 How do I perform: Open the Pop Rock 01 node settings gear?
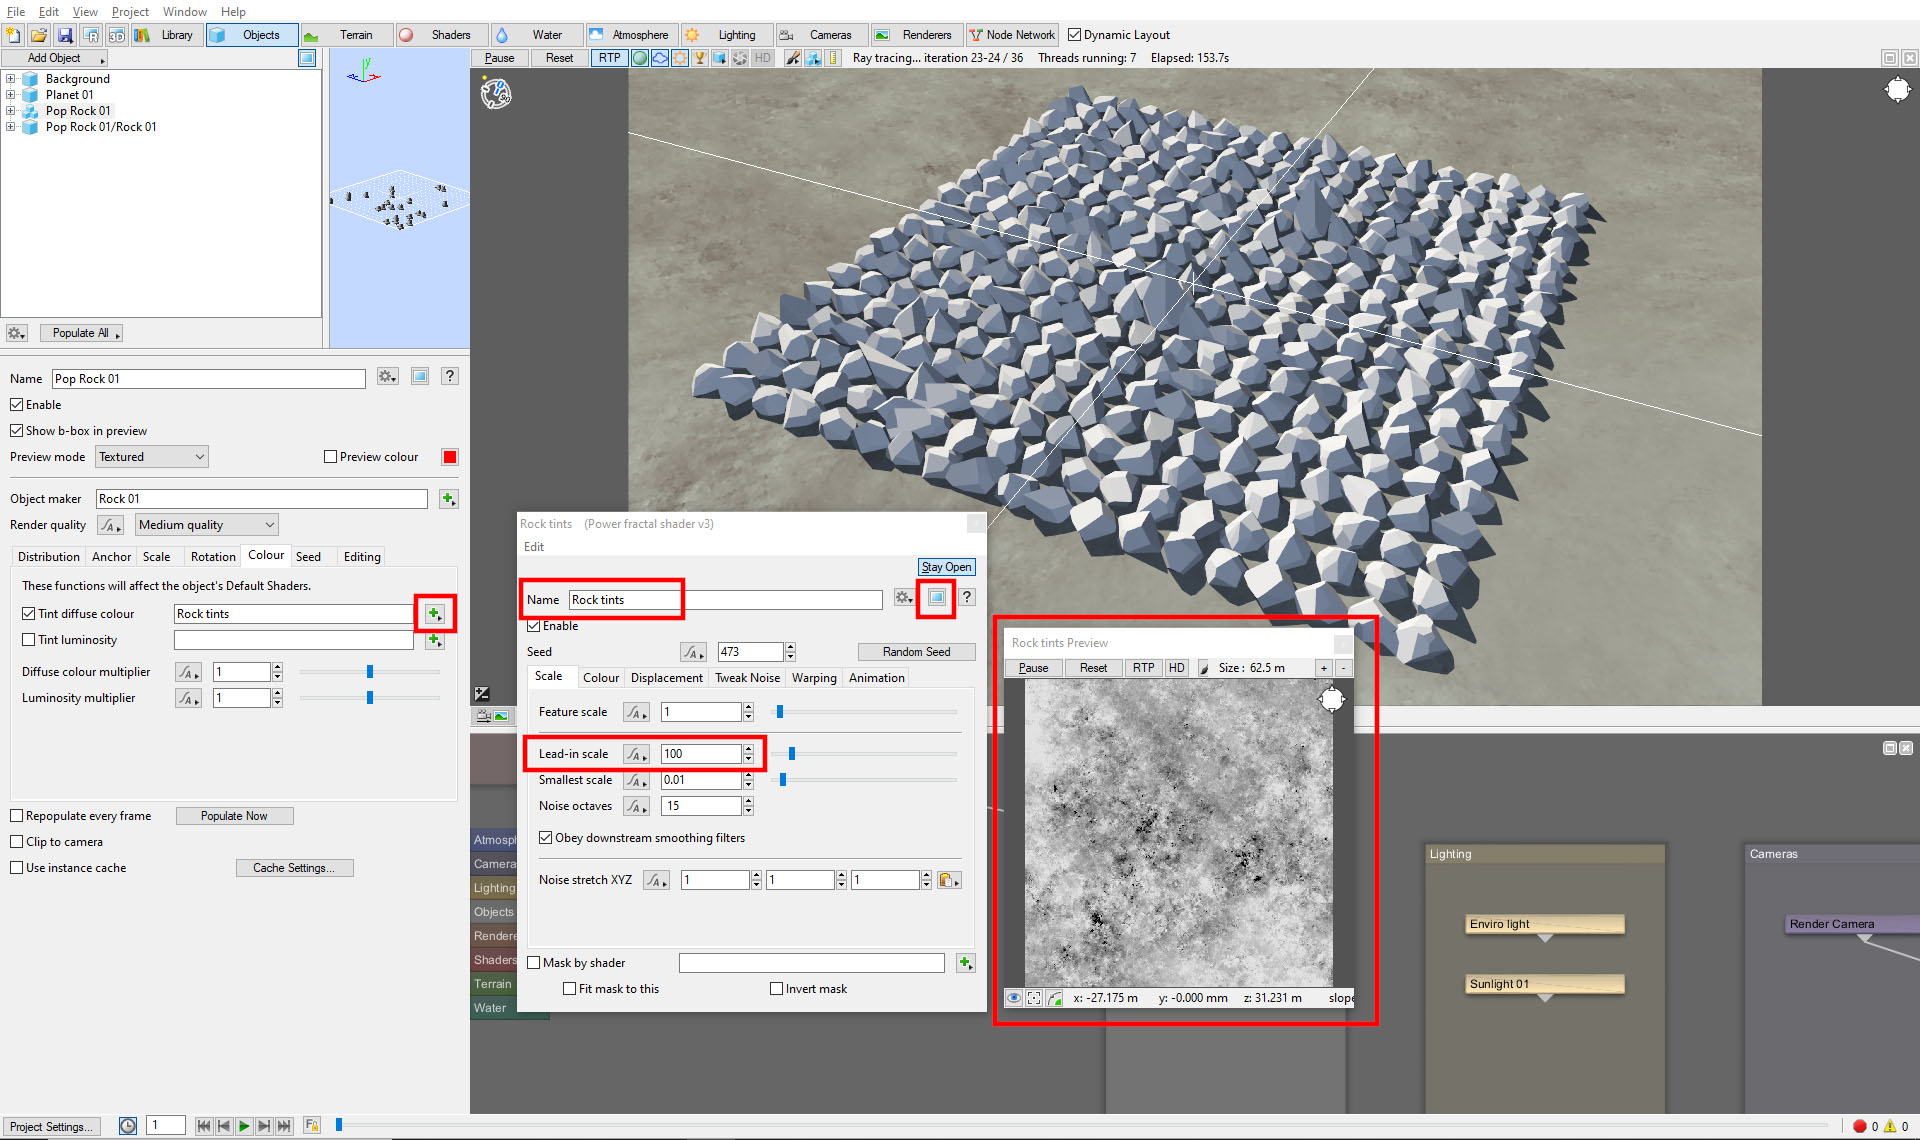click(x=388, y=377)
